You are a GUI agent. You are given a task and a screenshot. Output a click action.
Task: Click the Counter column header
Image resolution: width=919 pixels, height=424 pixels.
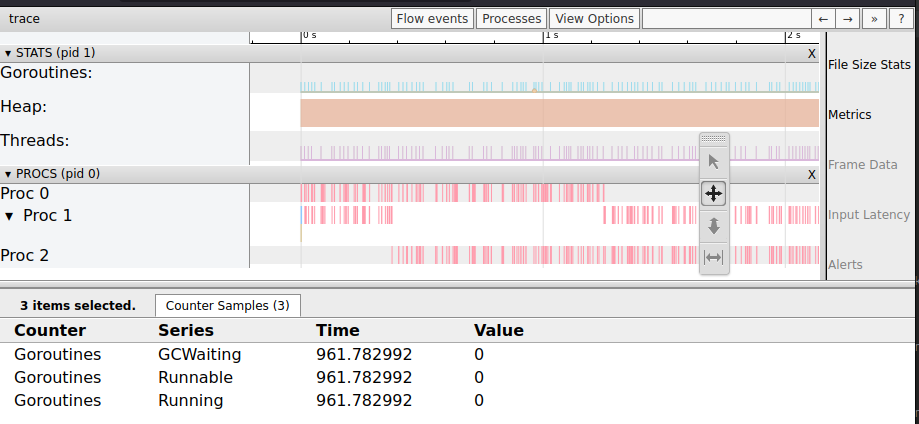click(x=50, y=331)
